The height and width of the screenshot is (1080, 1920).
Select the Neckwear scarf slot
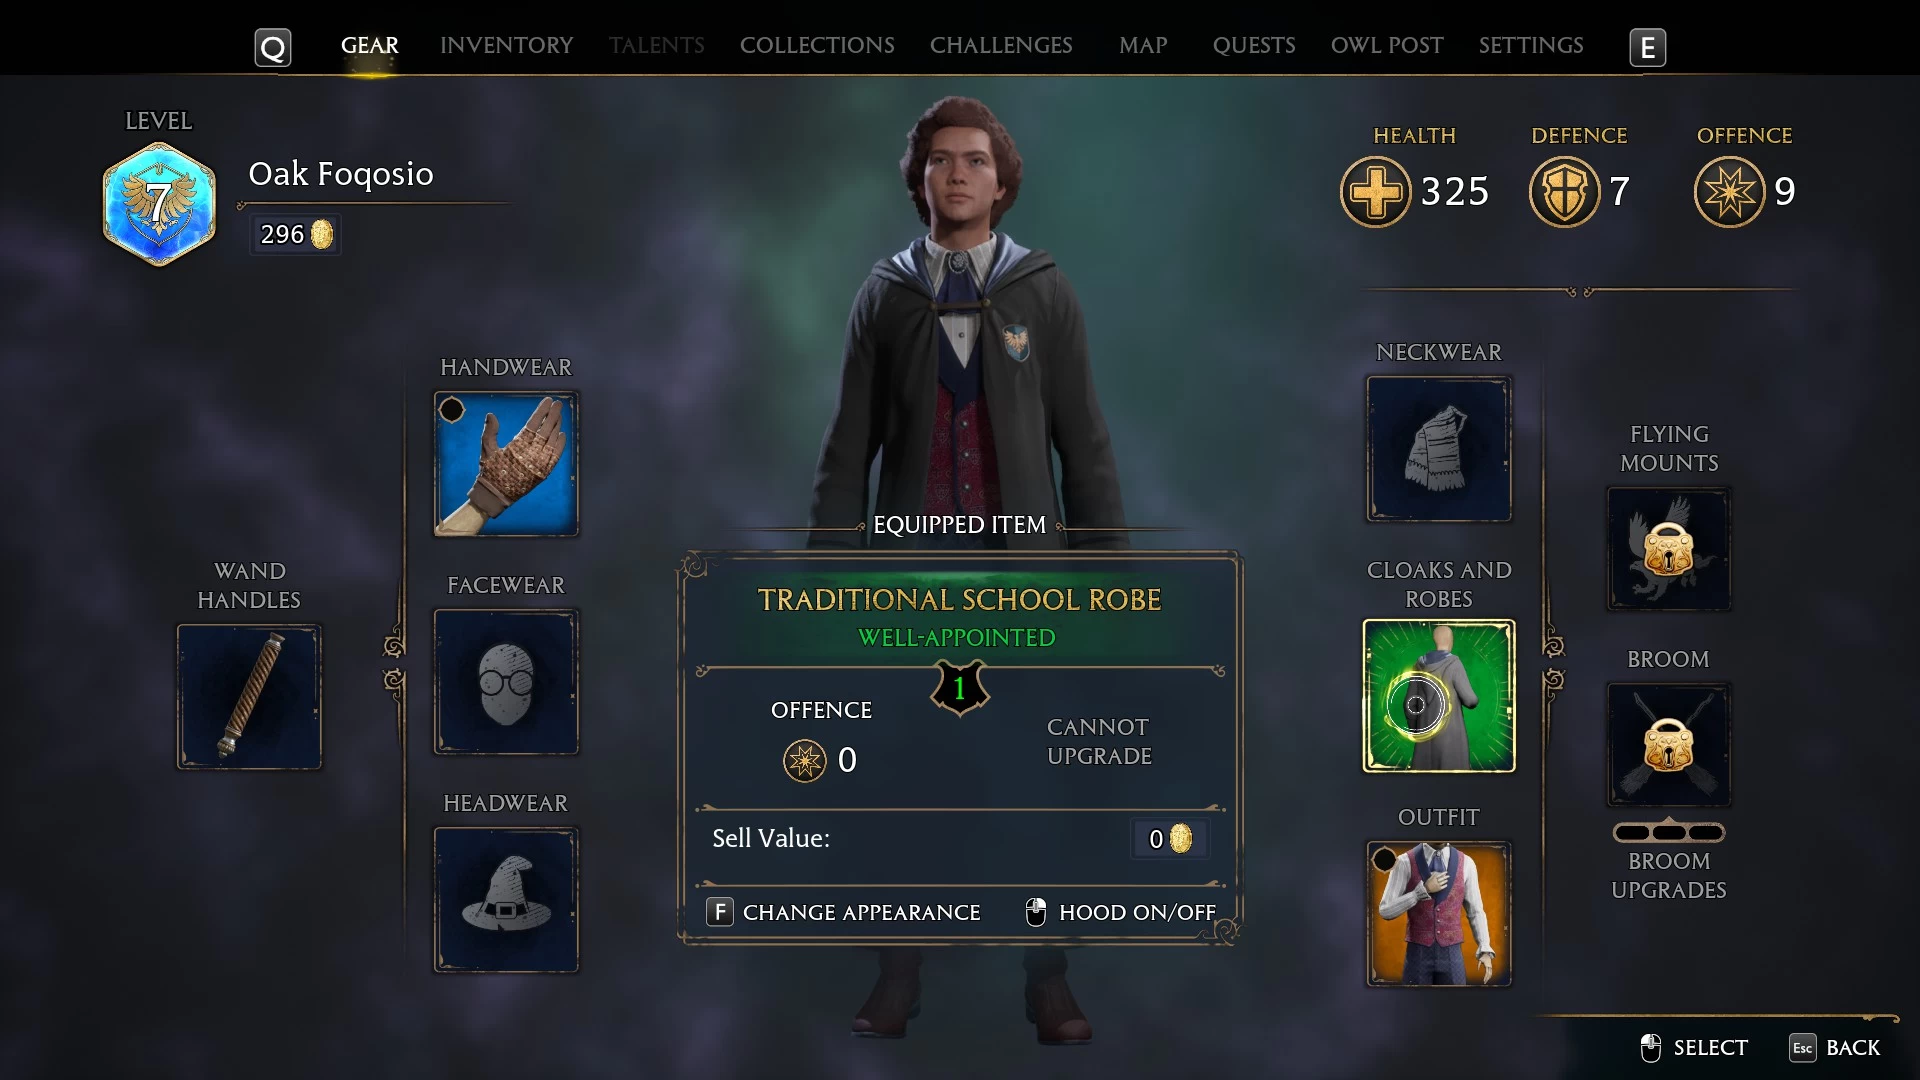pos(1439,449)
